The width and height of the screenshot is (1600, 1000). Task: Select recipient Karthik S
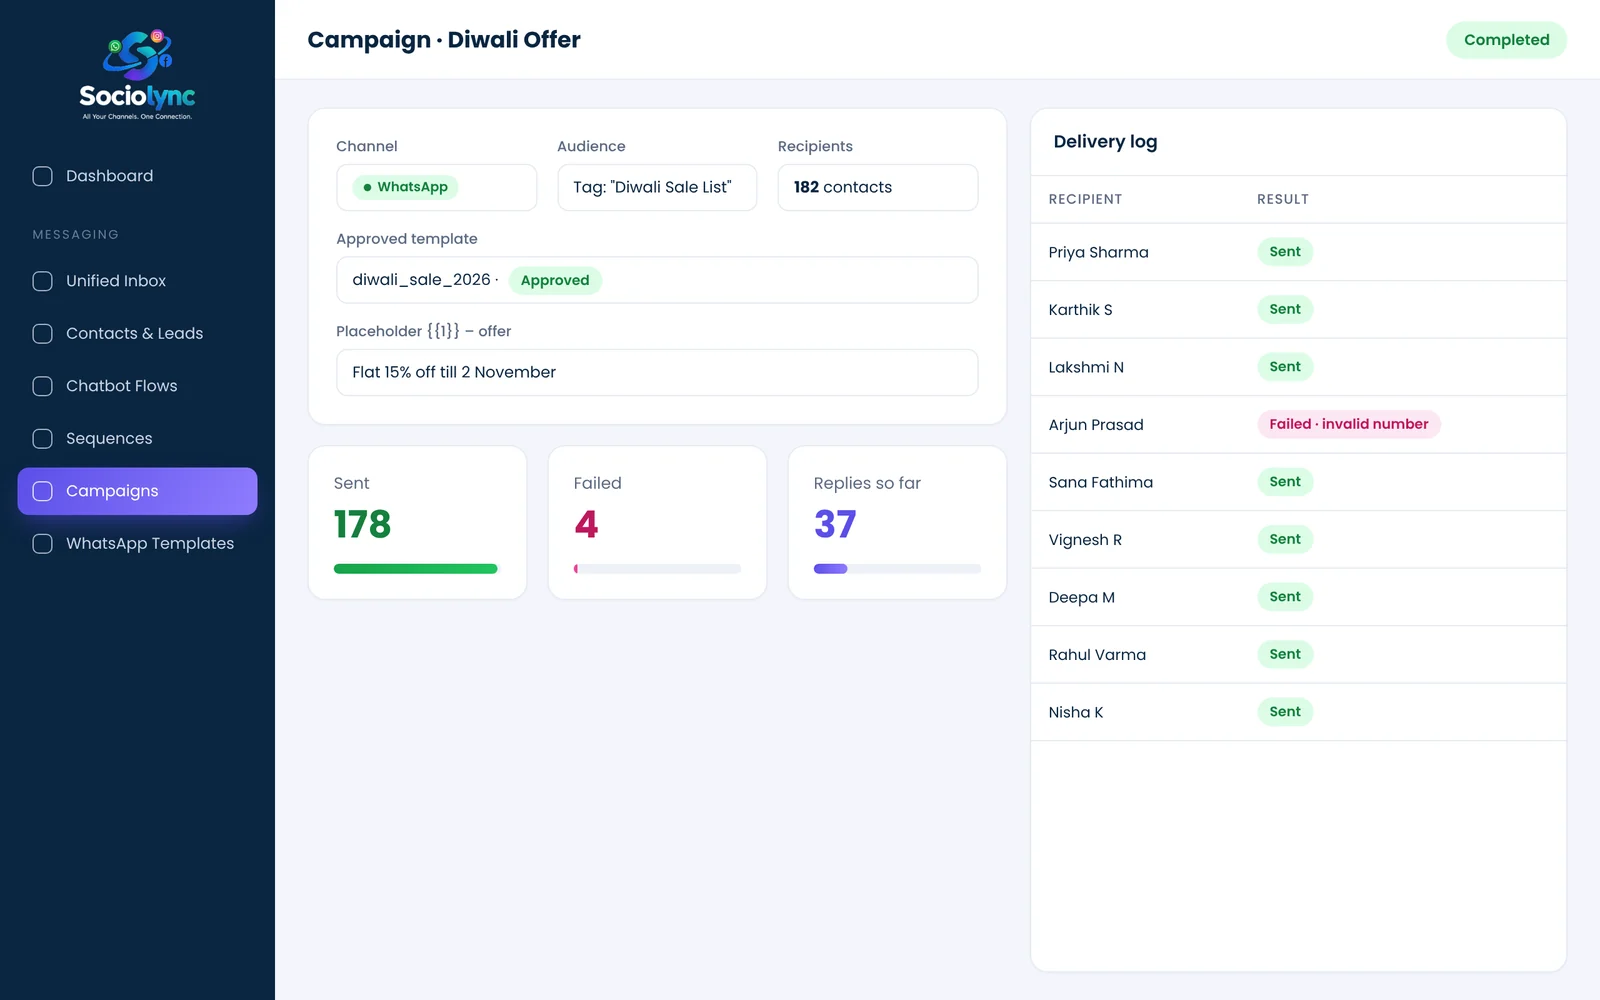[1080, 310]
